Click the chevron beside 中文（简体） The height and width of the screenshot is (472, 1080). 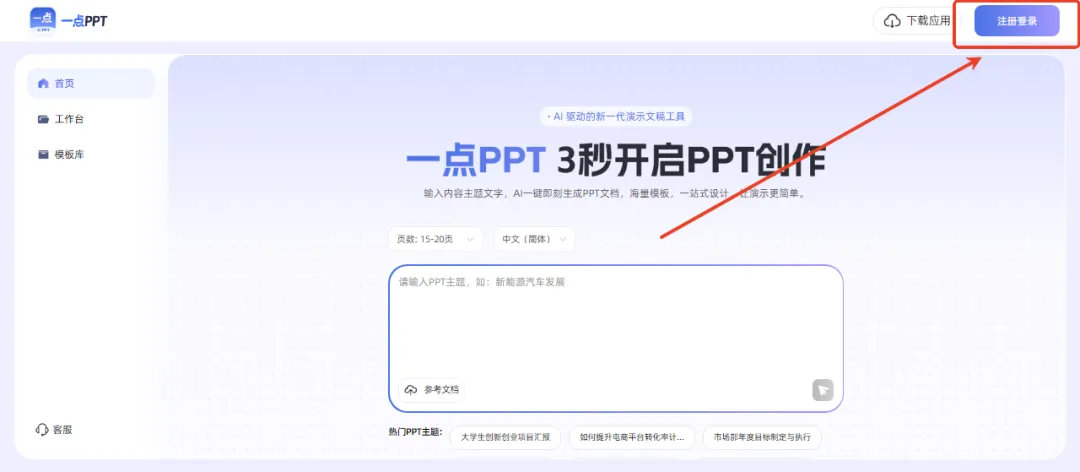(563, 239)
